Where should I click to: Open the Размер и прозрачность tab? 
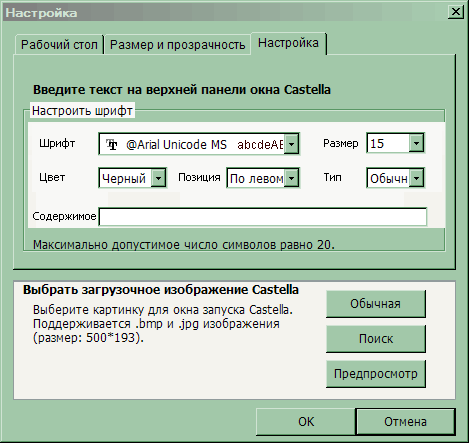click(x=177, y=44)
